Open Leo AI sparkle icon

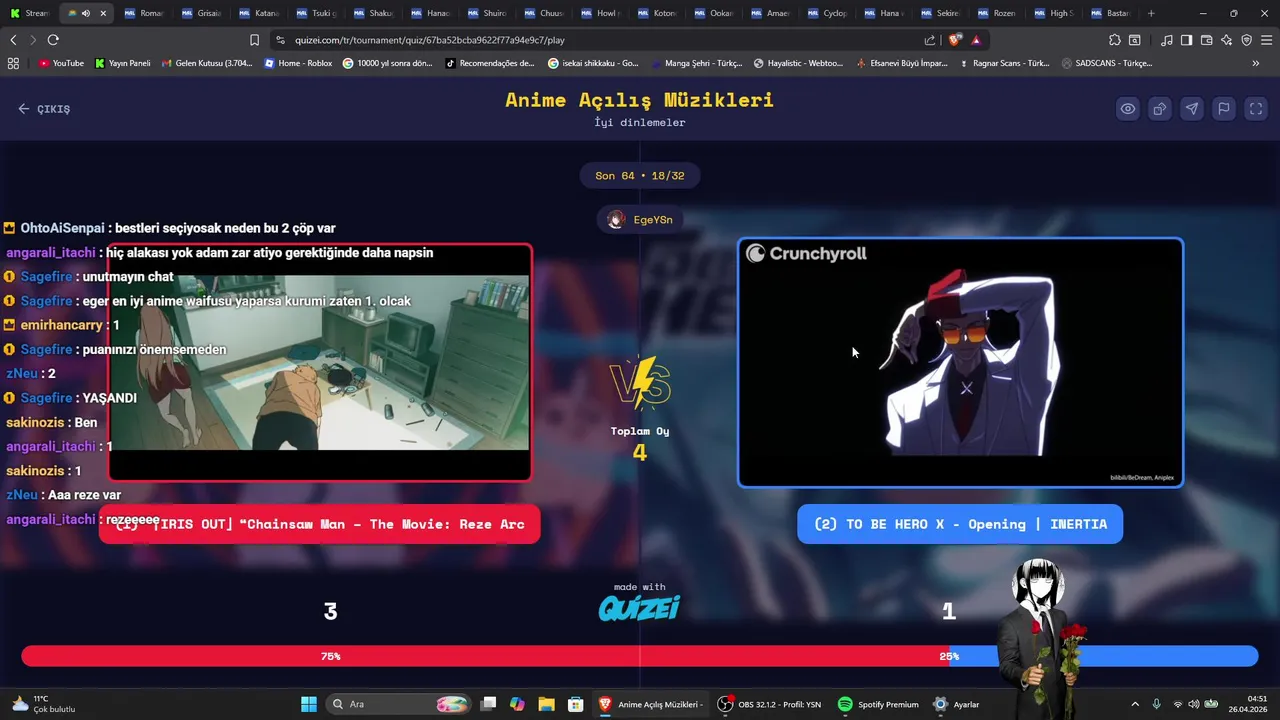[1226, 40]
